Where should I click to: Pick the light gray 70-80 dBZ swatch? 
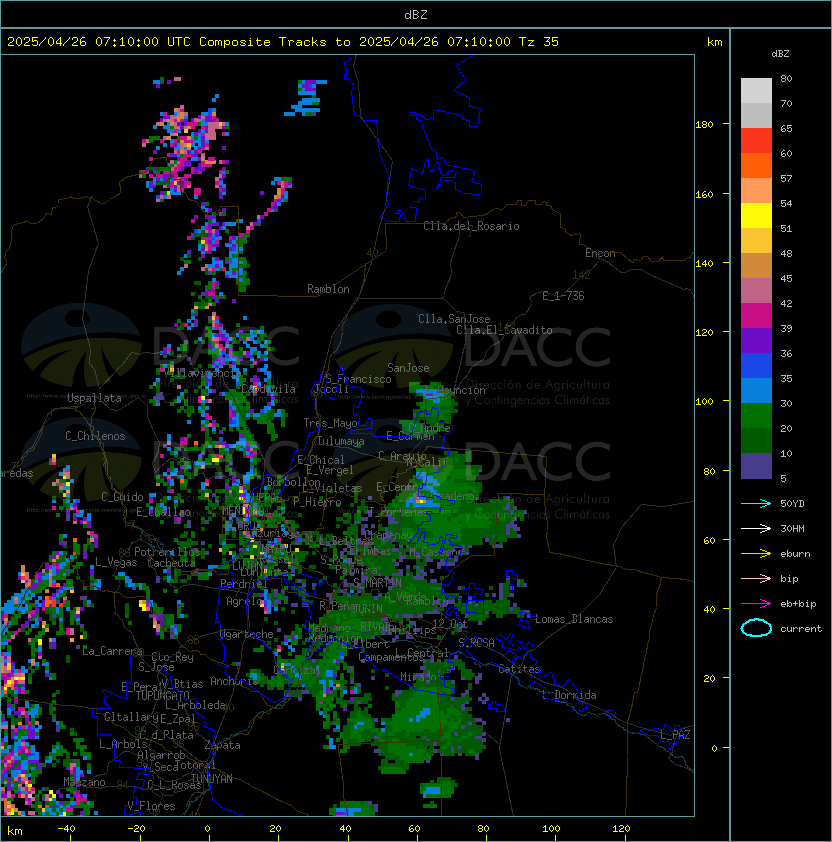(756, 90)
